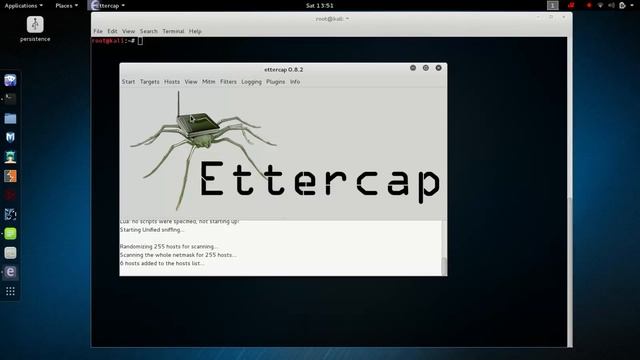This screenshot has height=360, width=640.
Task: Maximize the ettercap window
Action: click(426, 68)
